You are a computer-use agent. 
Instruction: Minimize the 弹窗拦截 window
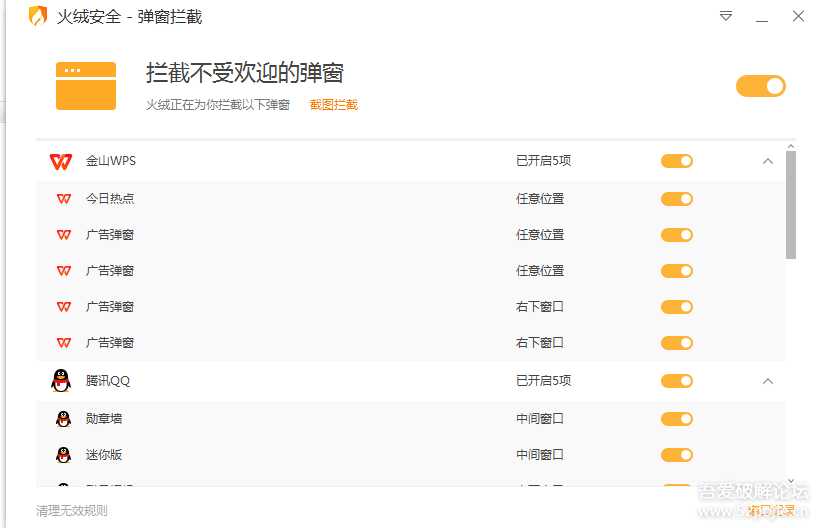[762, 21]
